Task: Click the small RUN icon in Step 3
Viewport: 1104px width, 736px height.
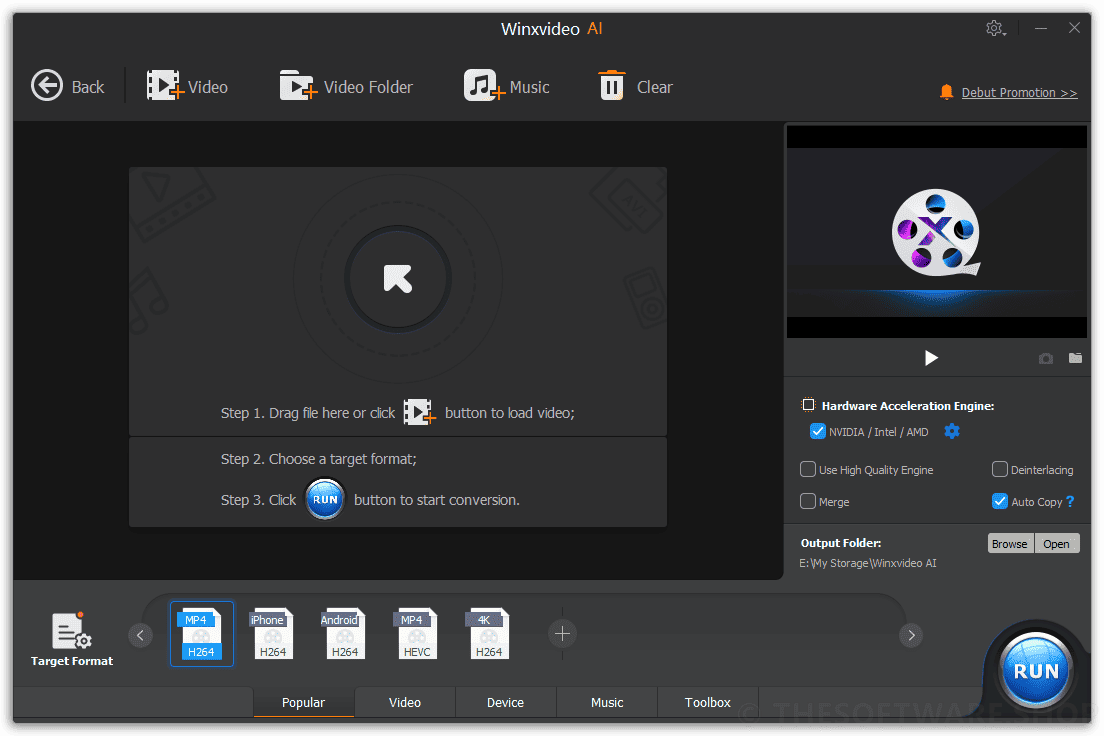Action: (325, 499)
